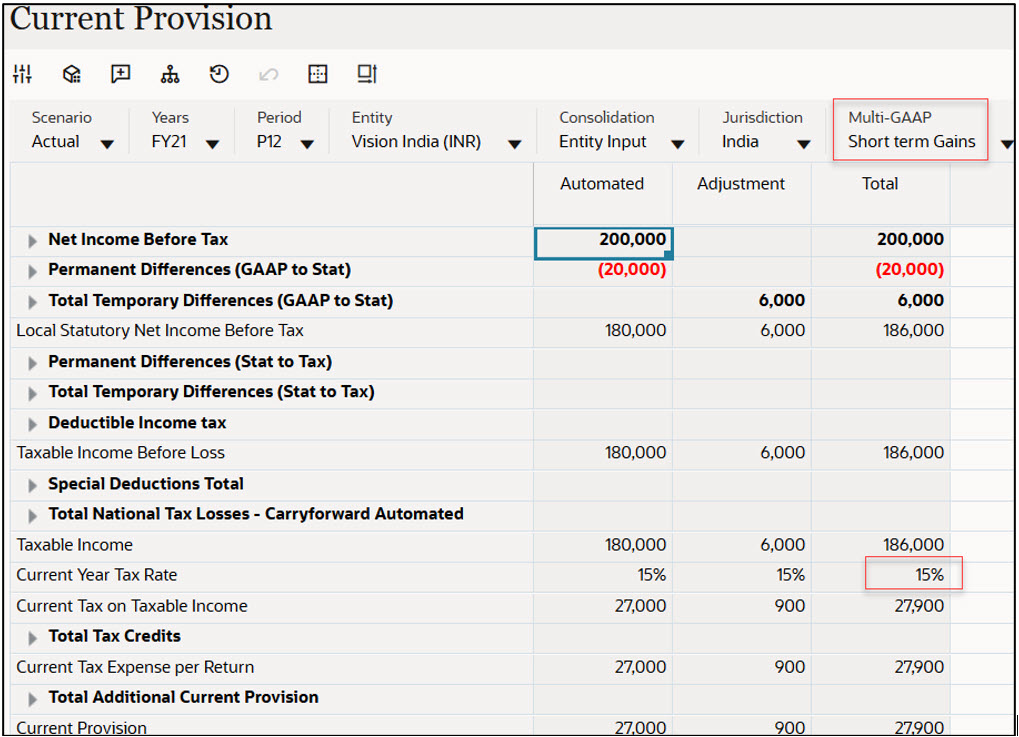Click the grid selection icon
1019x737 pixels.
pyautogui.click(x=318, y=74)
